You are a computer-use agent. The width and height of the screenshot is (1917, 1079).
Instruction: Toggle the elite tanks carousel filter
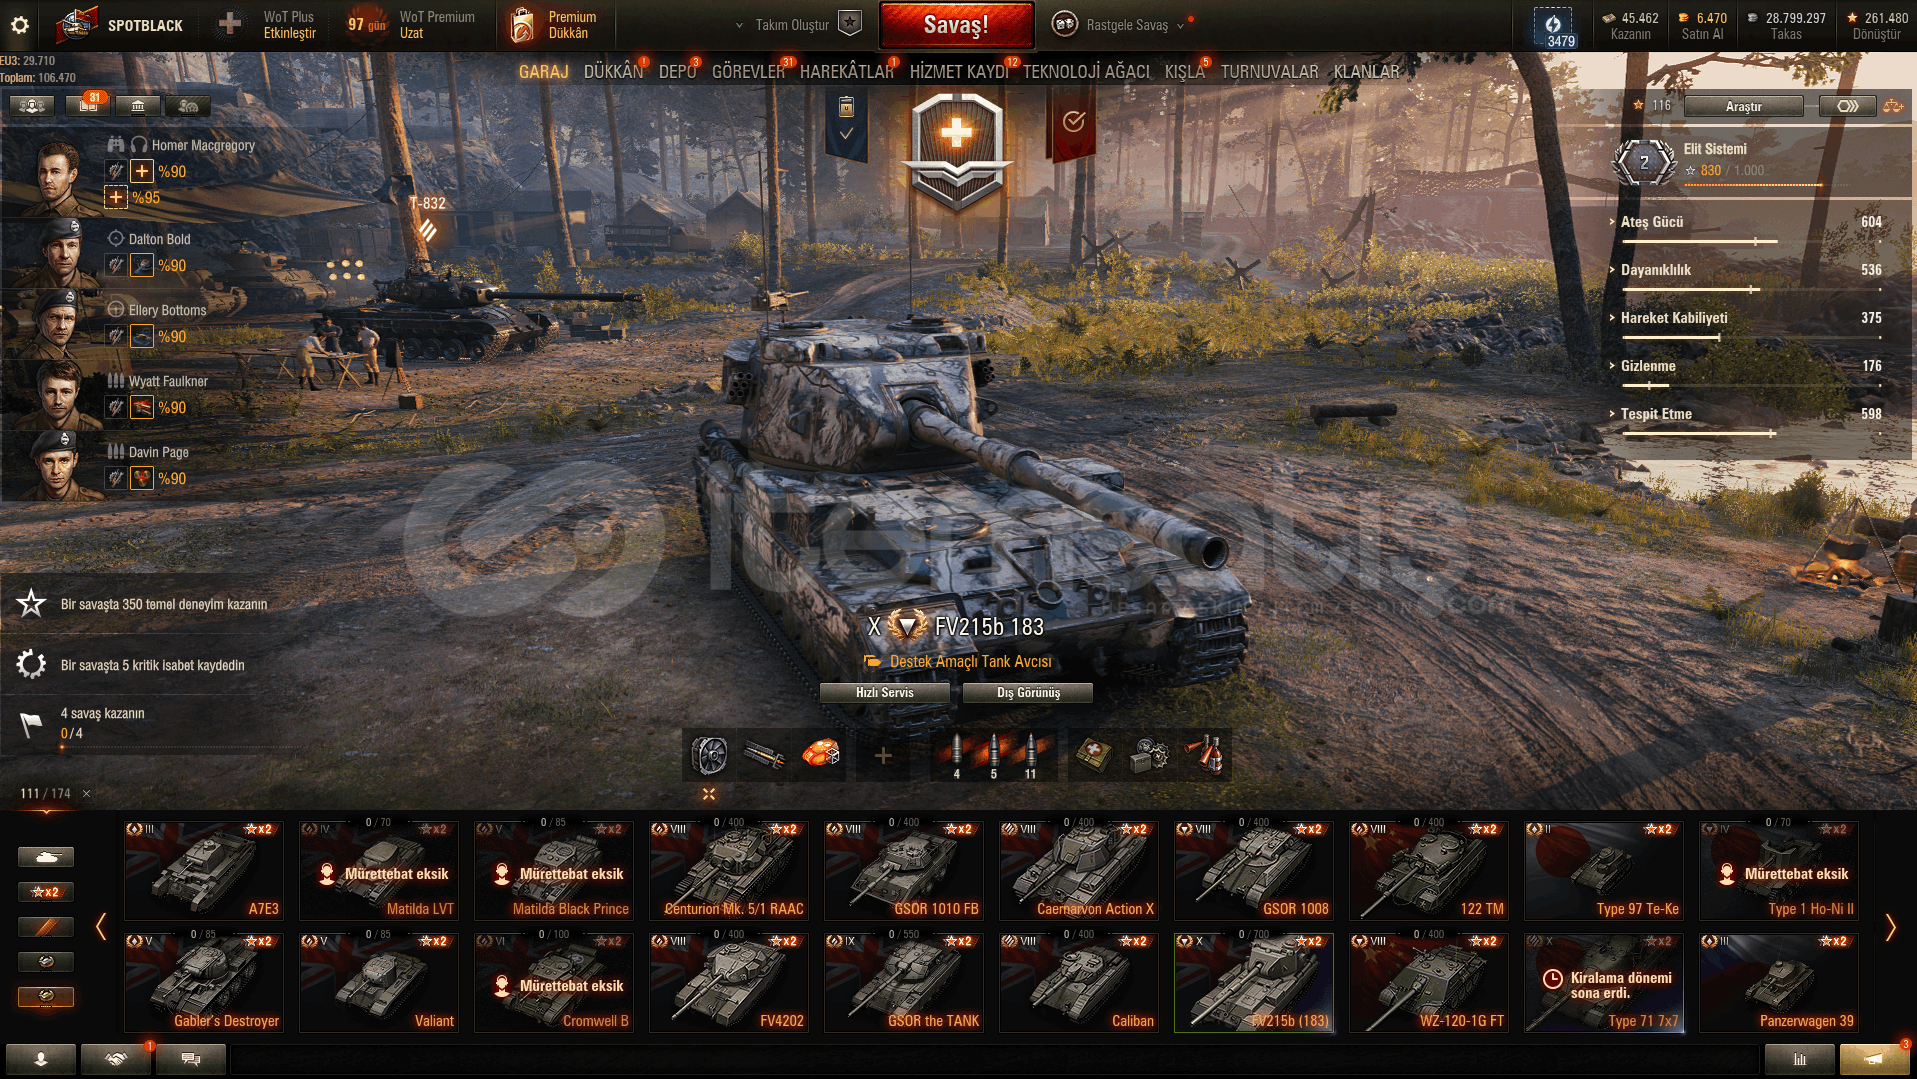click(x=46, y=962)
